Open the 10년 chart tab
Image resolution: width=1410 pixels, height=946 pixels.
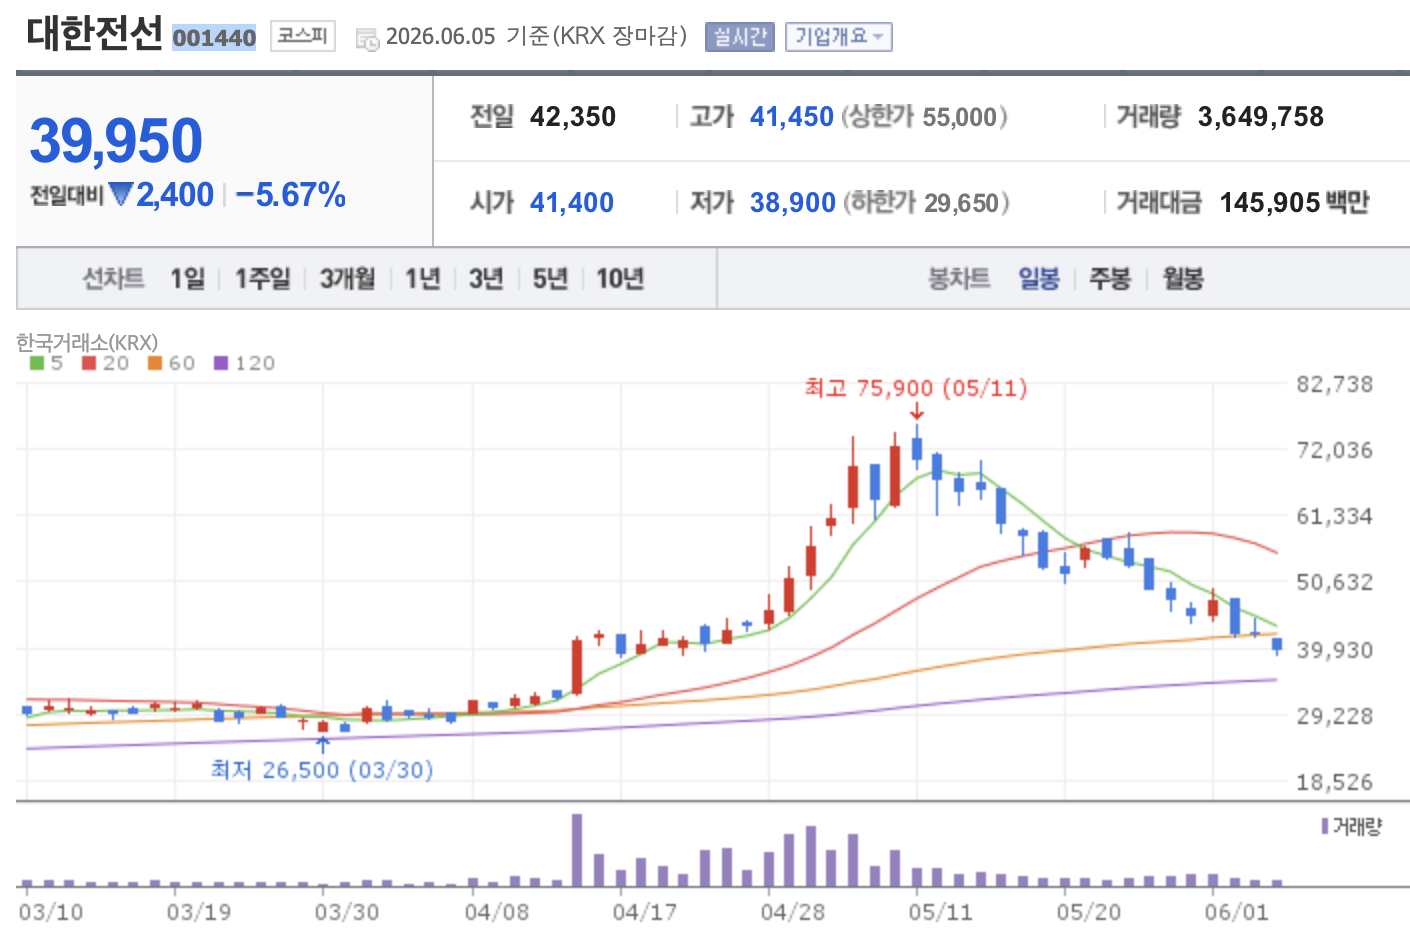coord(620,278)
